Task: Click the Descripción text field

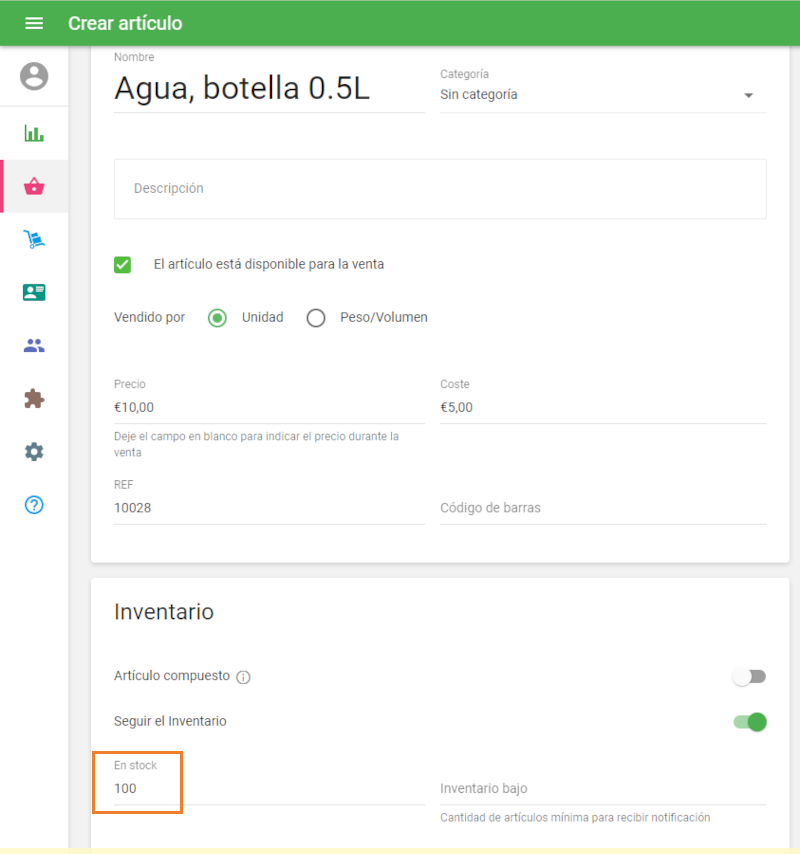Action: [440, 189]
